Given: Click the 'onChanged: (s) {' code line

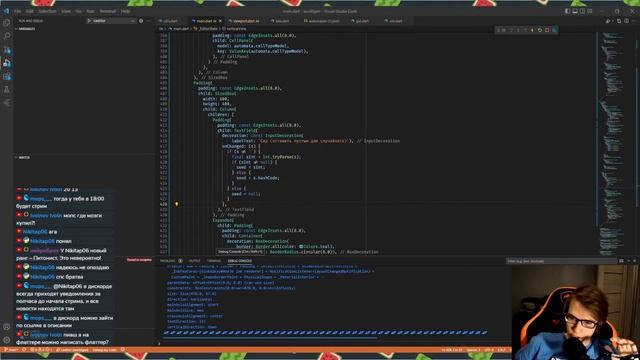Looking at the screenshot, I should [241, 146].
